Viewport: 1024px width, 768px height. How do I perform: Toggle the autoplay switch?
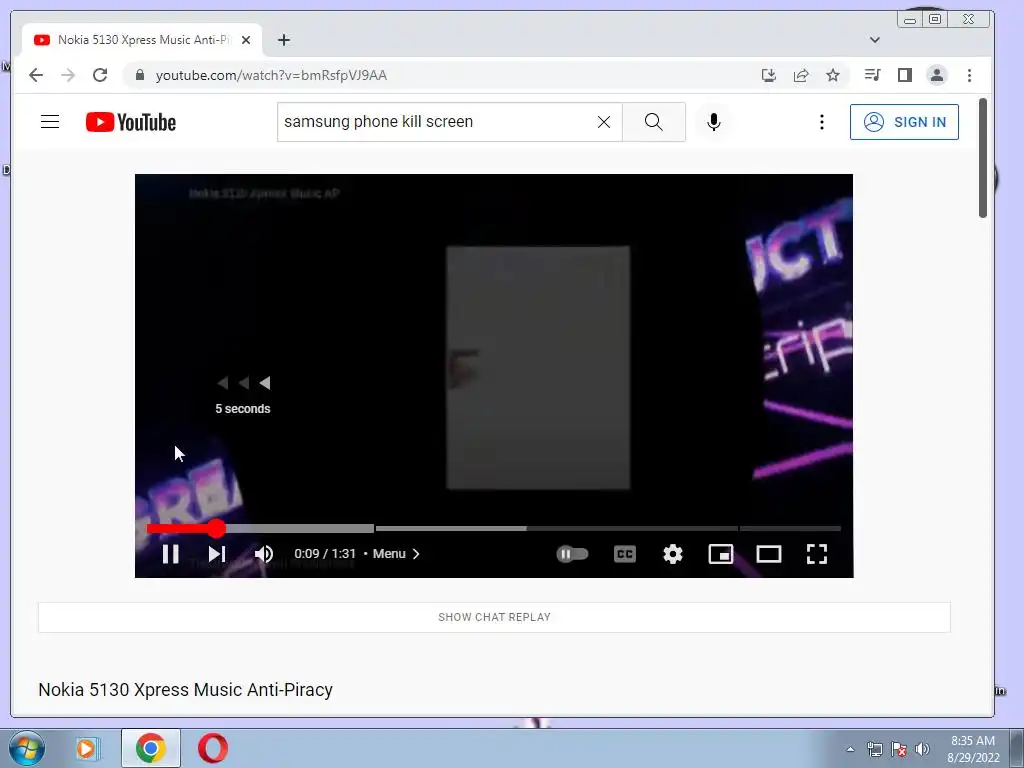pyautogui.click(x=573, y=554)
